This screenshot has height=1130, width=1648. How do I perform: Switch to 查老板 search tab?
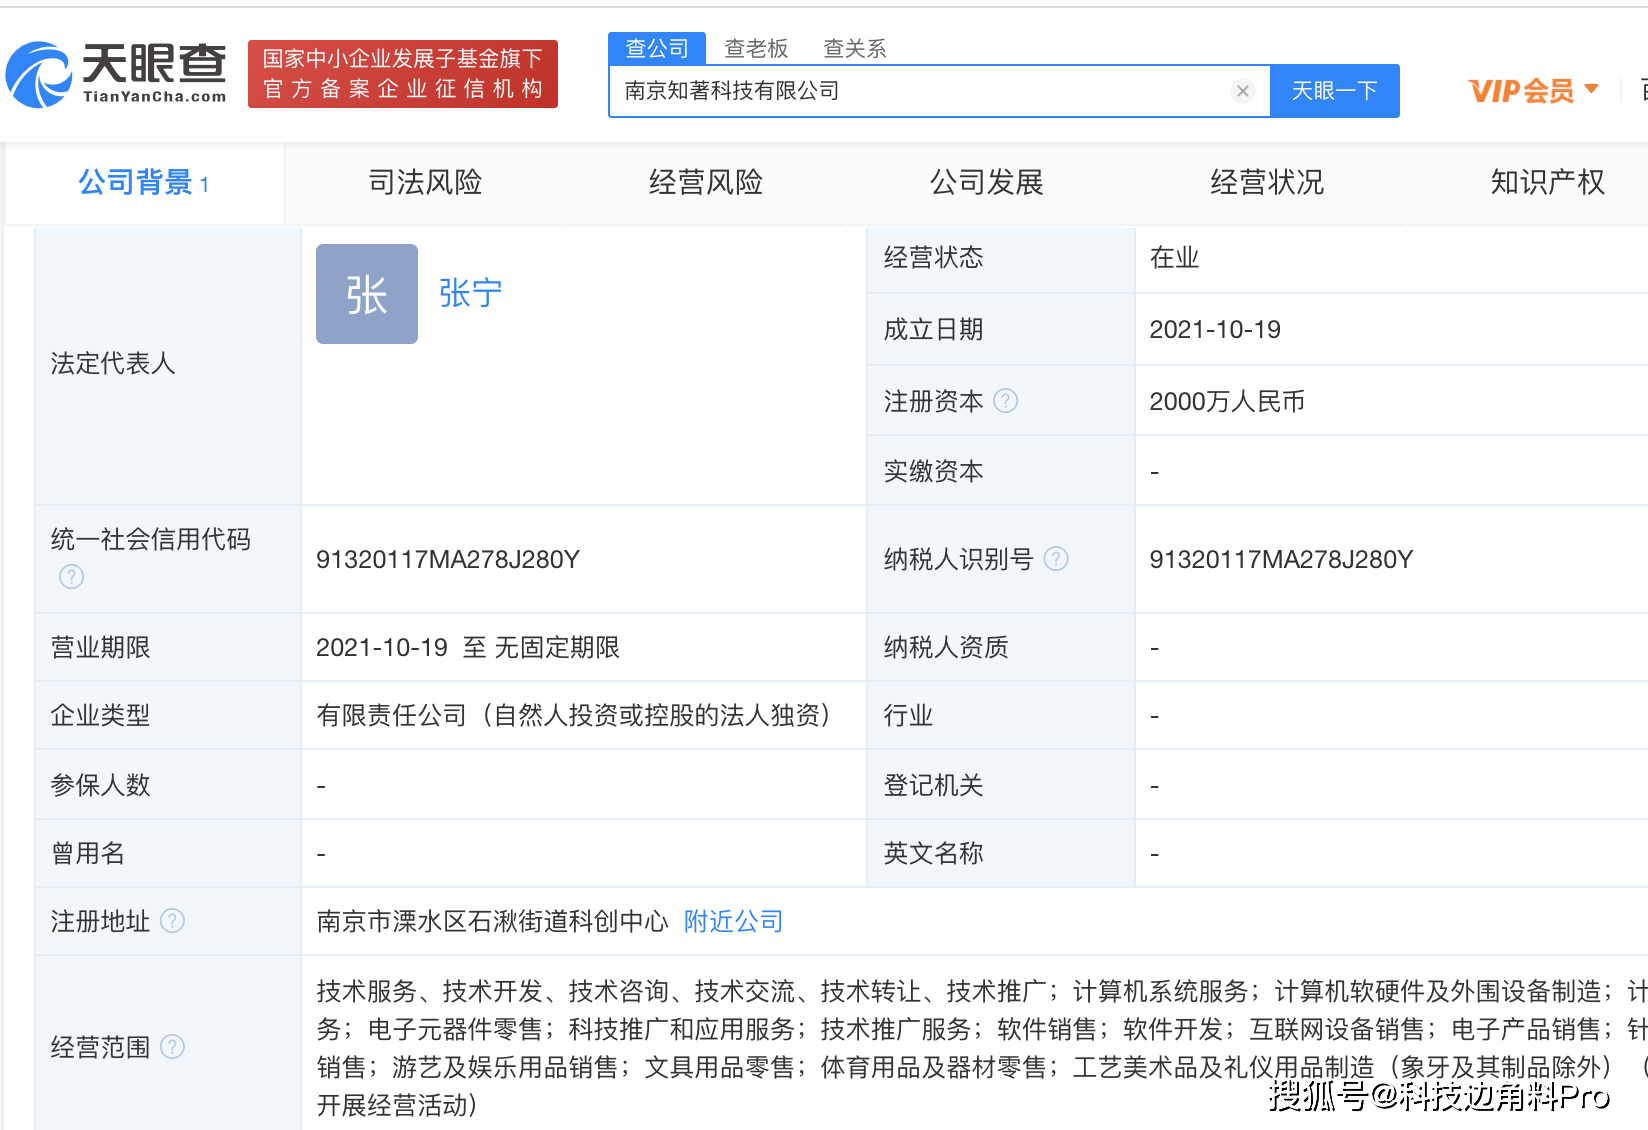756,48
